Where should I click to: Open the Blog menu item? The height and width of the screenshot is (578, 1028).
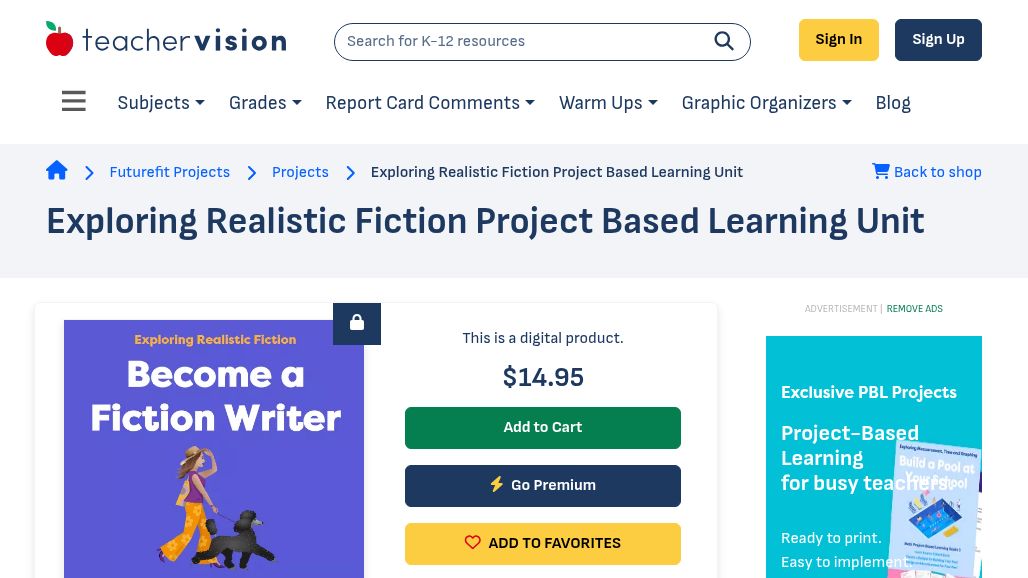tap(893, 103)
